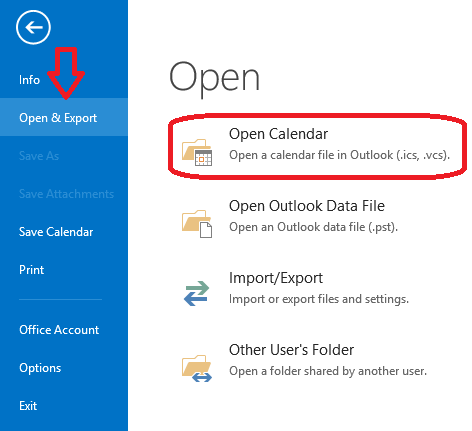The image size is (472, 431).
Task: Click the Open Outlook Data File title
Action: [307, 206]
